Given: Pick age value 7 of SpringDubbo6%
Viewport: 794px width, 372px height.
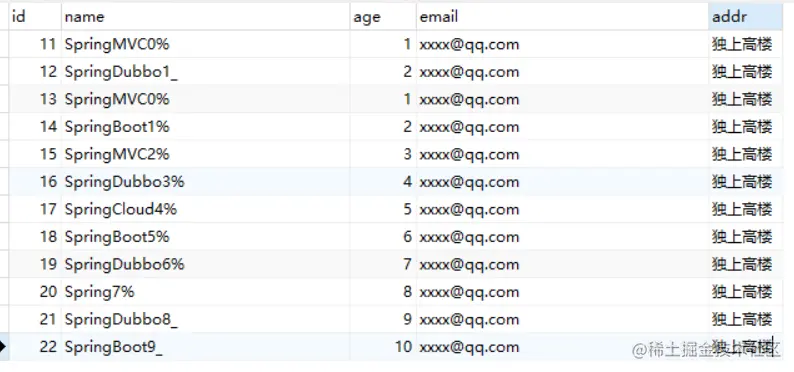Looking at the screenshot, I should [x=383, y=264].
